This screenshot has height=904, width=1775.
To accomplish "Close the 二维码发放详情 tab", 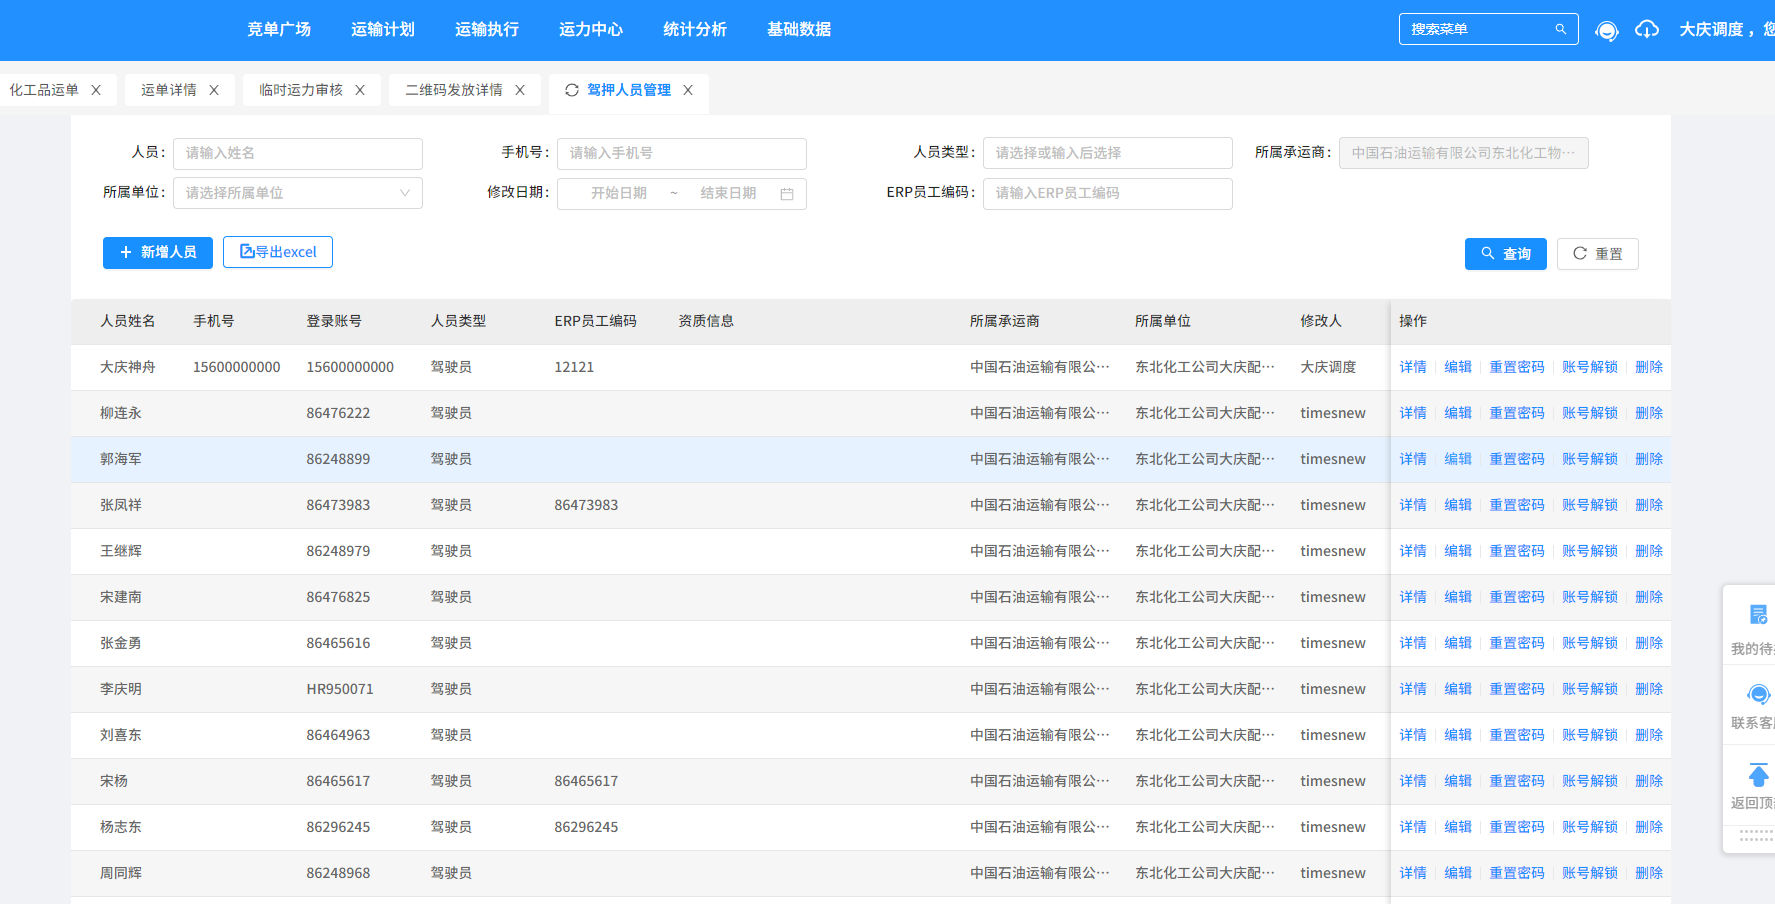I will tap(520, 90).
